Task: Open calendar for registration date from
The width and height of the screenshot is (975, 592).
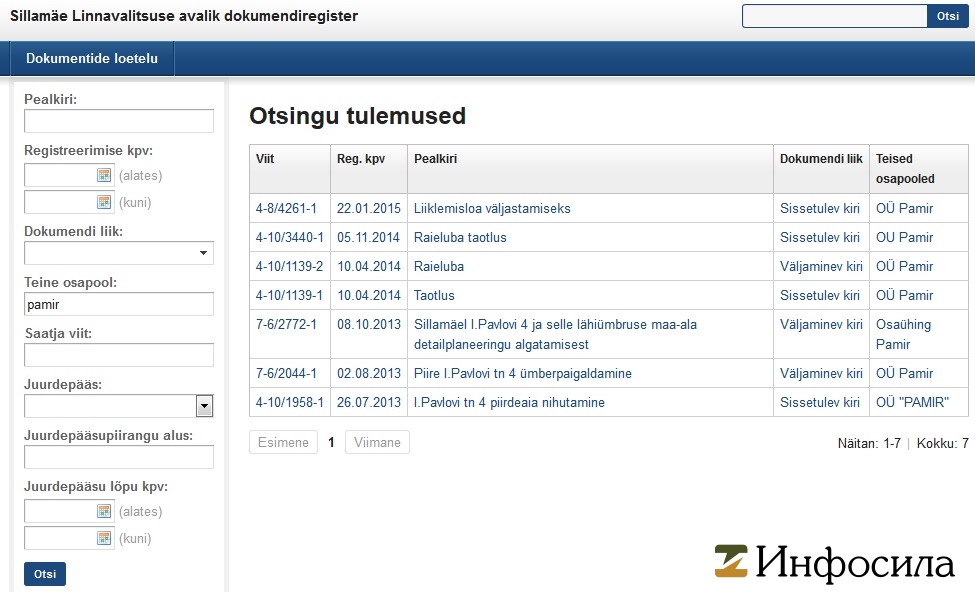Action: tap(104, 175)
